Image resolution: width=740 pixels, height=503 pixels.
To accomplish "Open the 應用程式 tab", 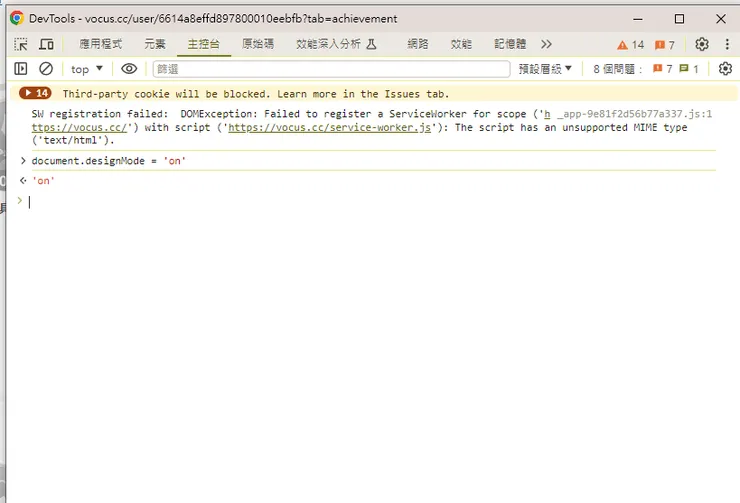I will click(x=101, y=44).
